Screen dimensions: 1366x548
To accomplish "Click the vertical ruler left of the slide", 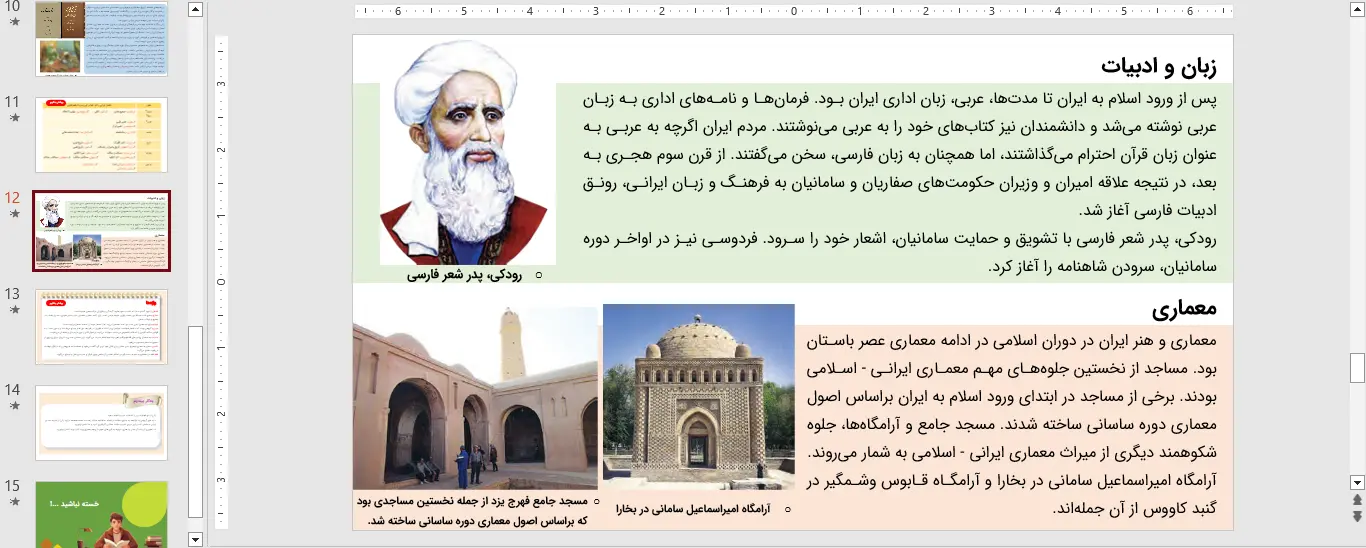I will click(222, 282).
